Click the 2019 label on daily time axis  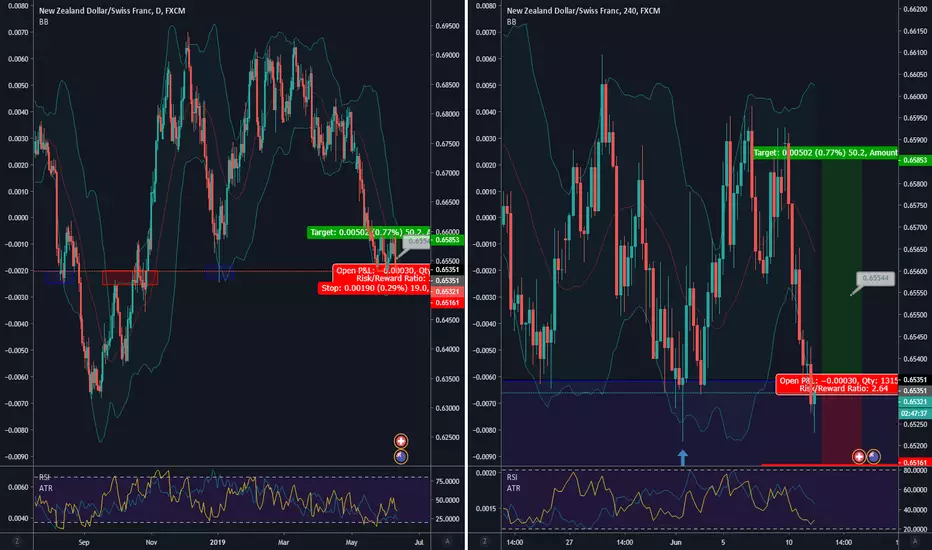click(218, 542)
